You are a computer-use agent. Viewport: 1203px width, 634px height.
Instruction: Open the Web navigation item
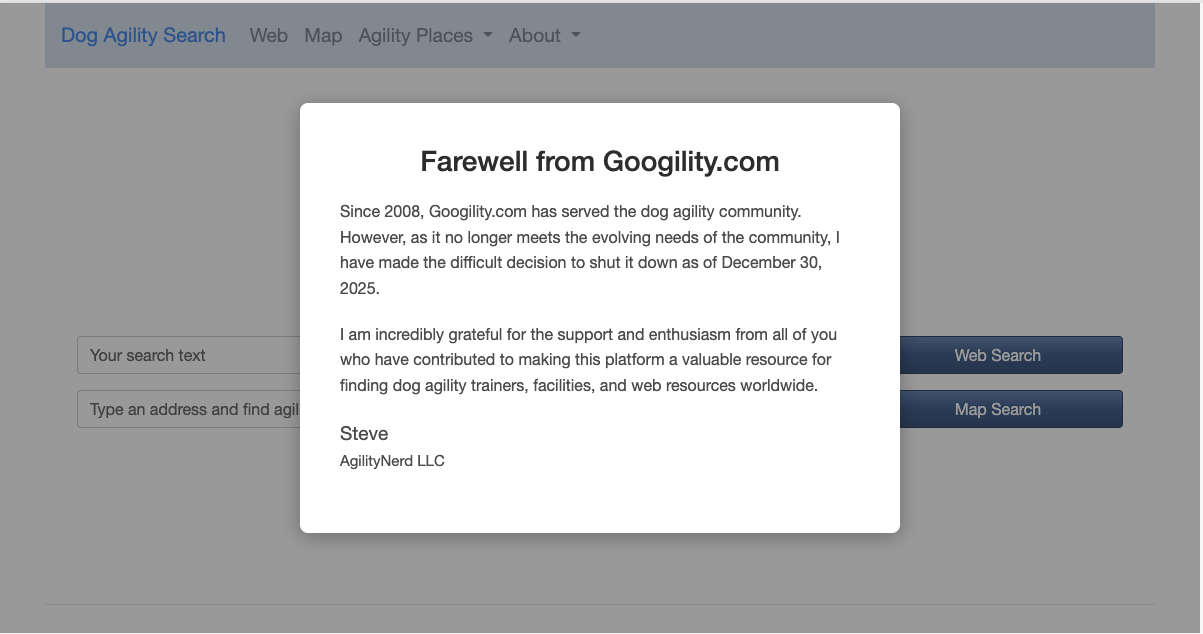point(268,35)
